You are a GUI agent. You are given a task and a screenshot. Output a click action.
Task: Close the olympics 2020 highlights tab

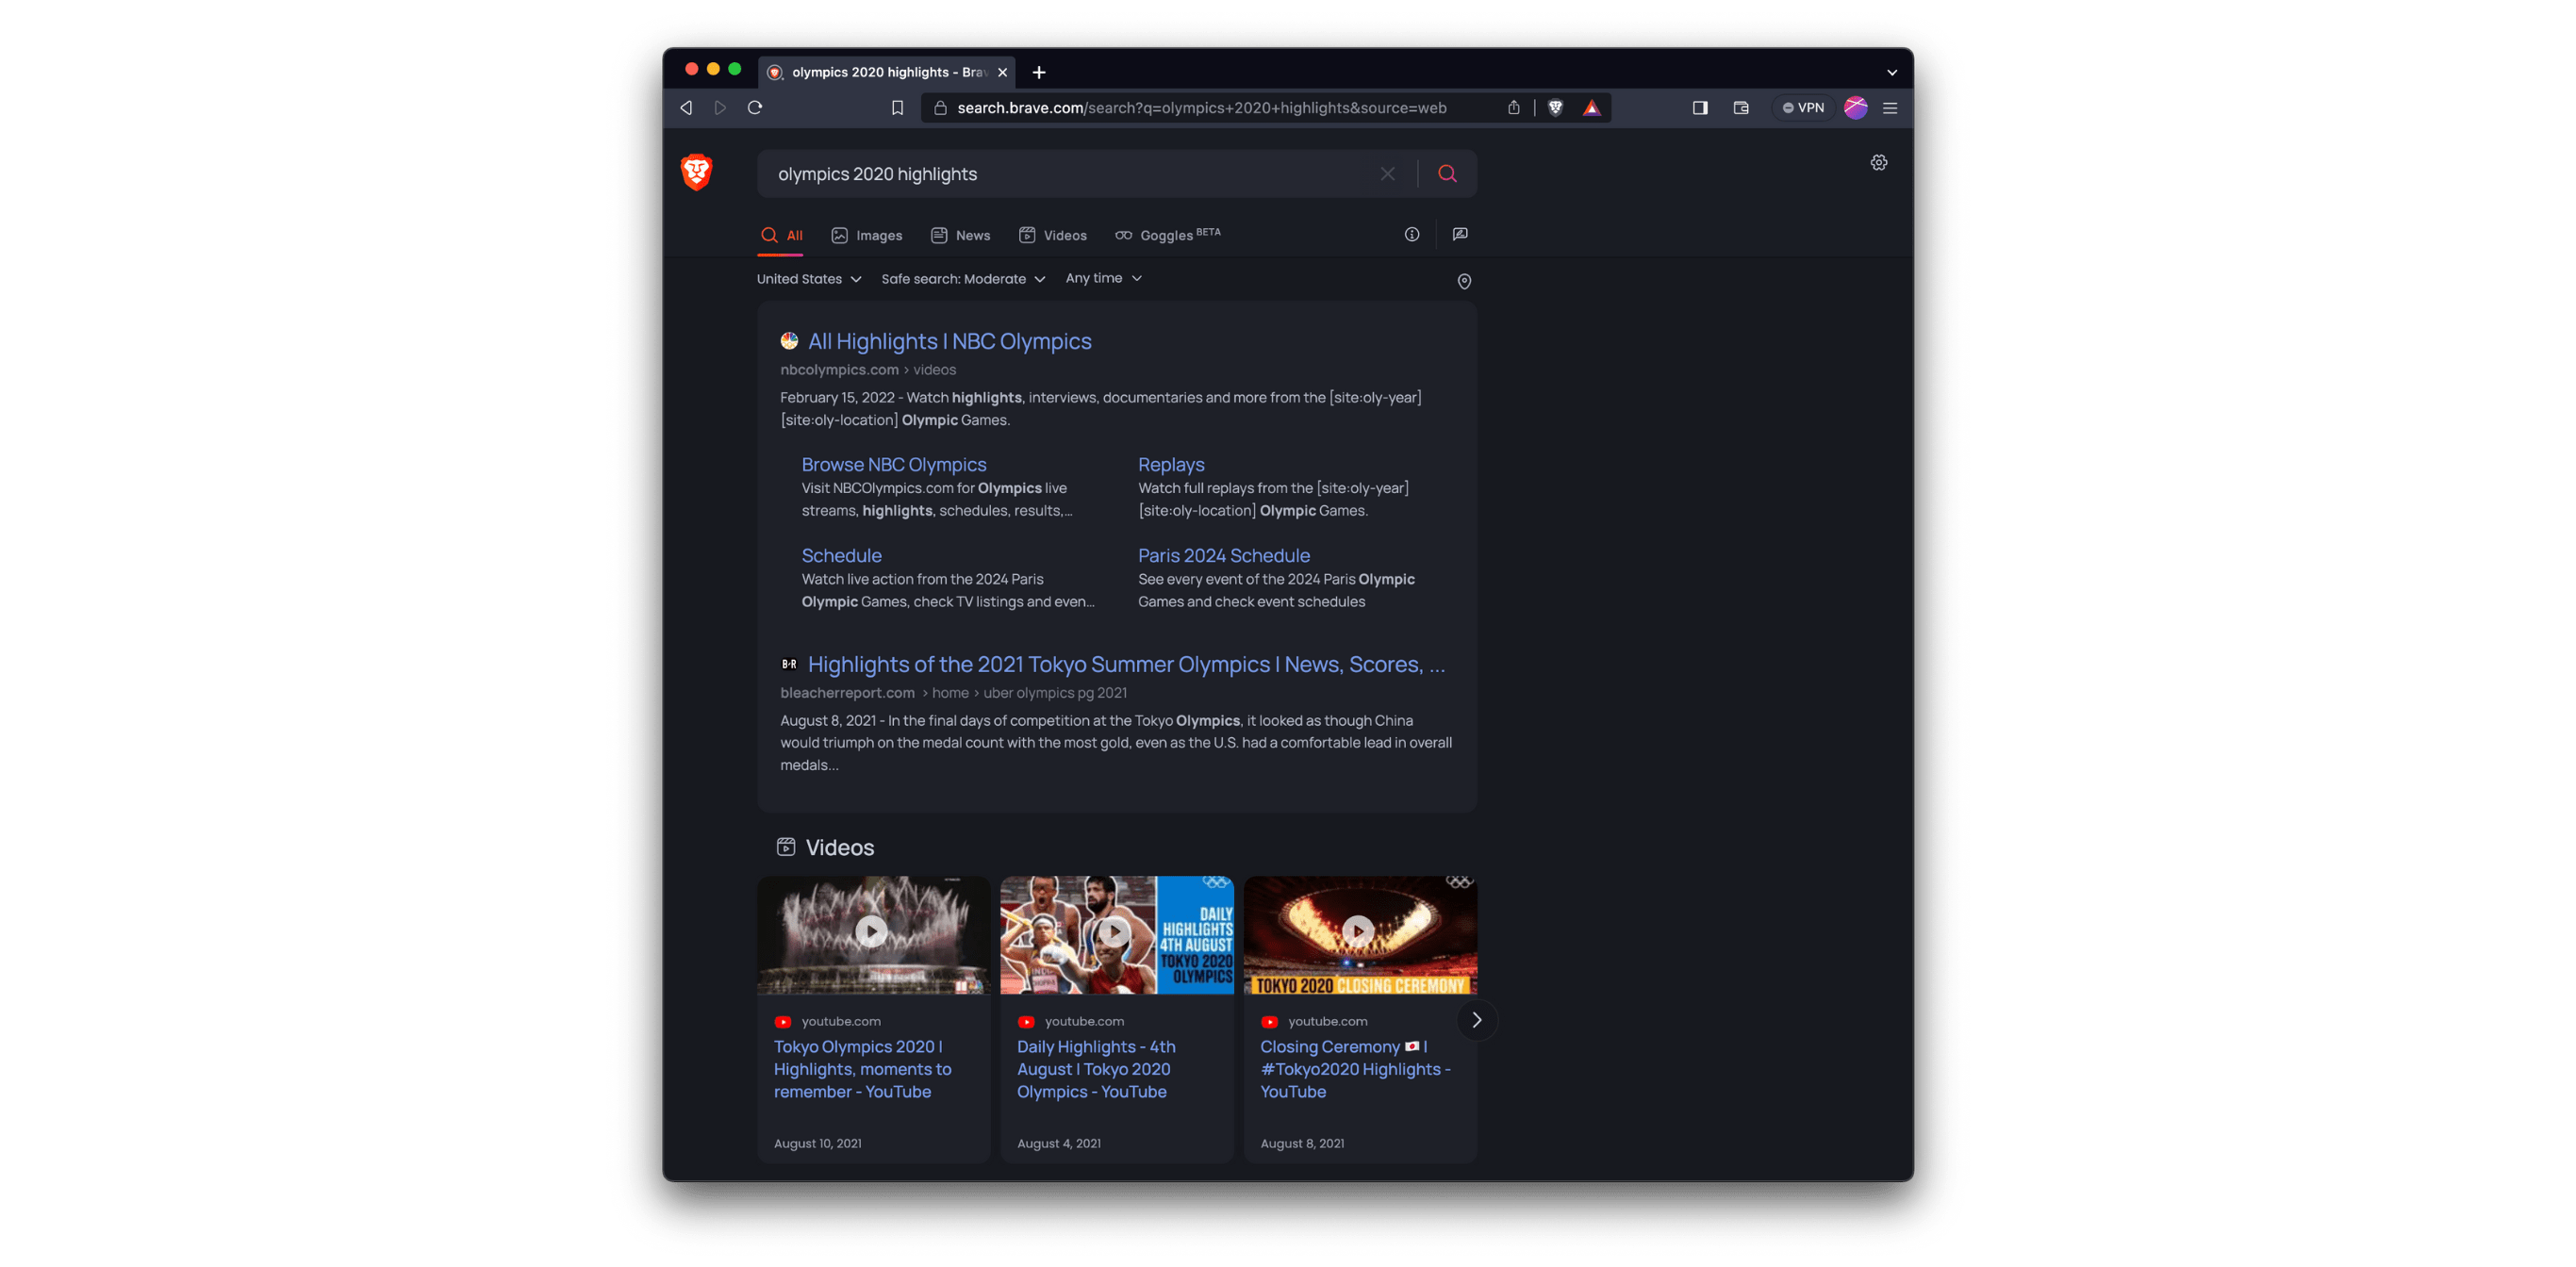click(x=1002, y=72)
